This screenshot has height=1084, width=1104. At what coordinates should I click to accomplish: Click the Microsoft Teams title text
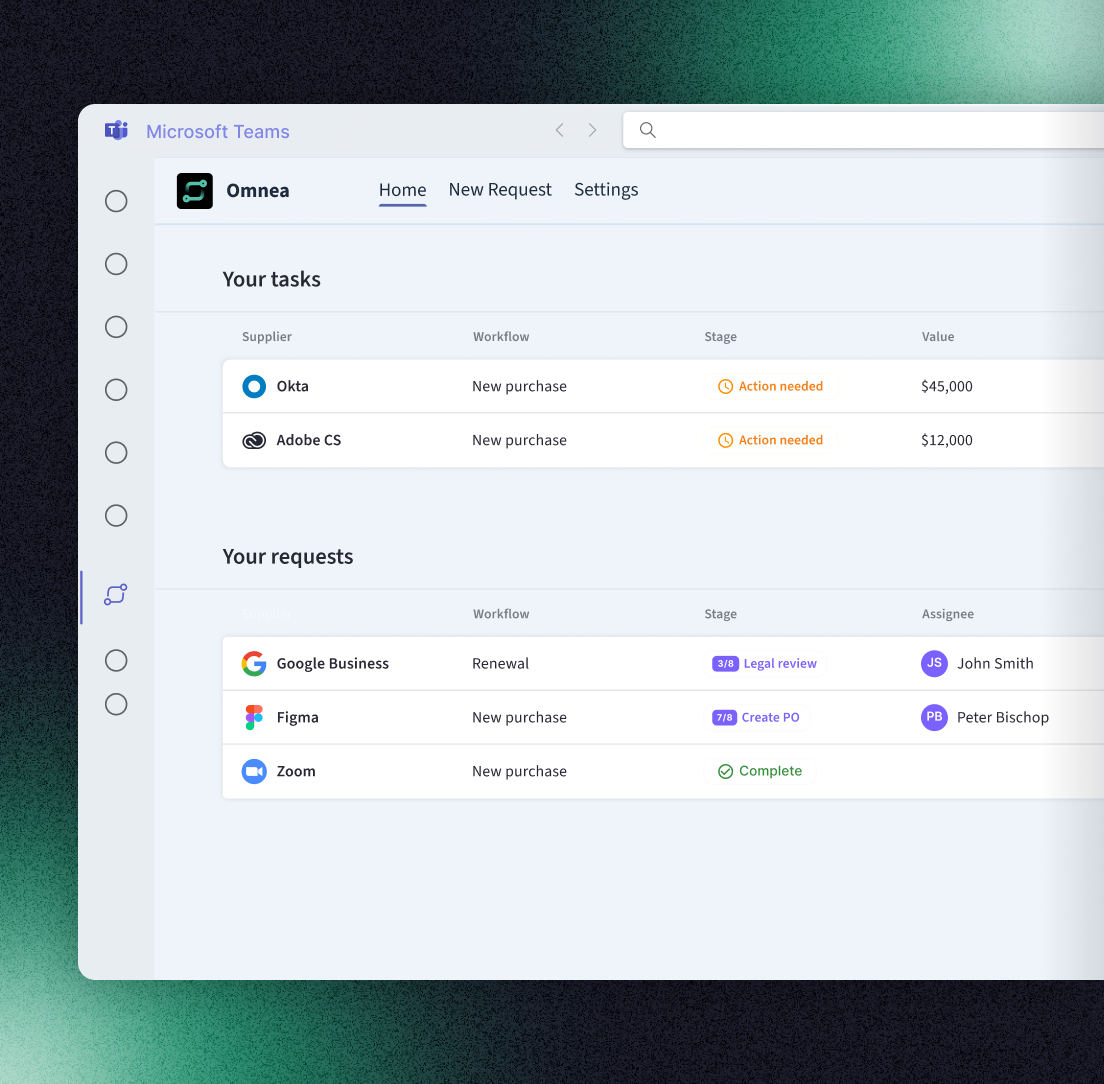[218, 132]
